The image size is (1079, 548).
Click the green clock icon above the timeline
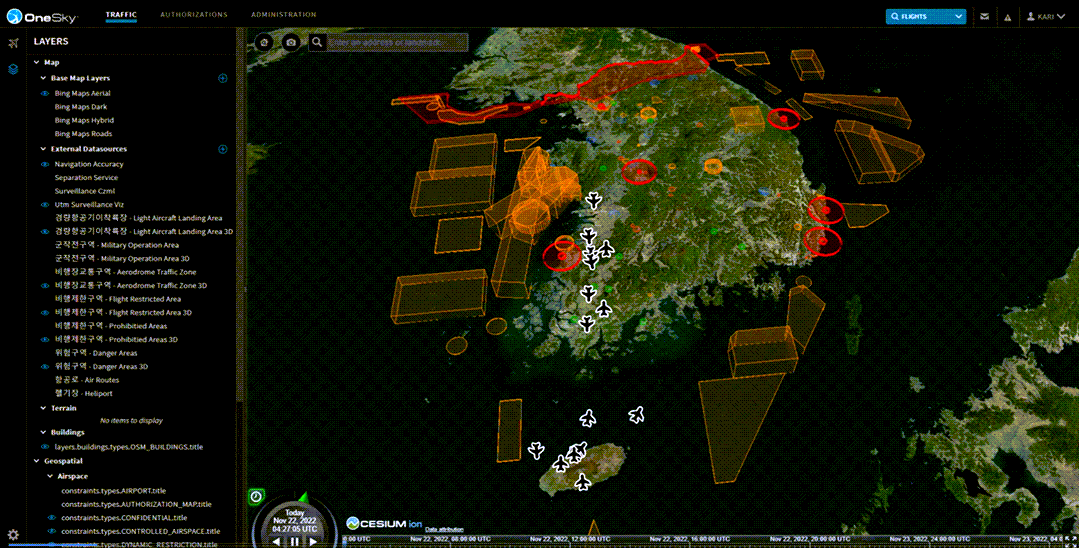pos(257,496)
